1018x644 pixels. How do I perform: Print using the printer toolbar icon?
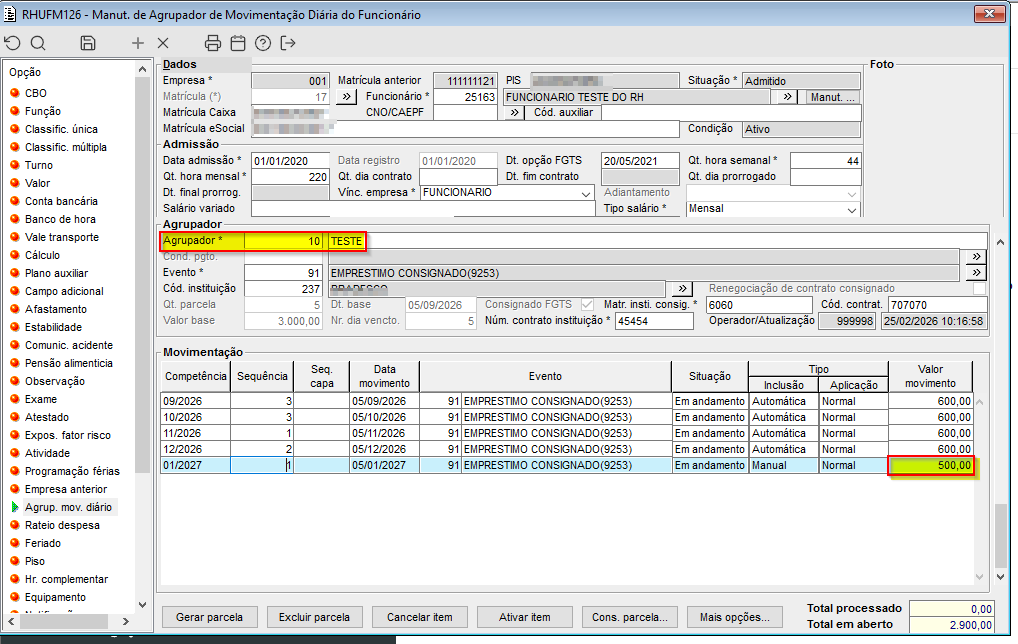[212, 43]
